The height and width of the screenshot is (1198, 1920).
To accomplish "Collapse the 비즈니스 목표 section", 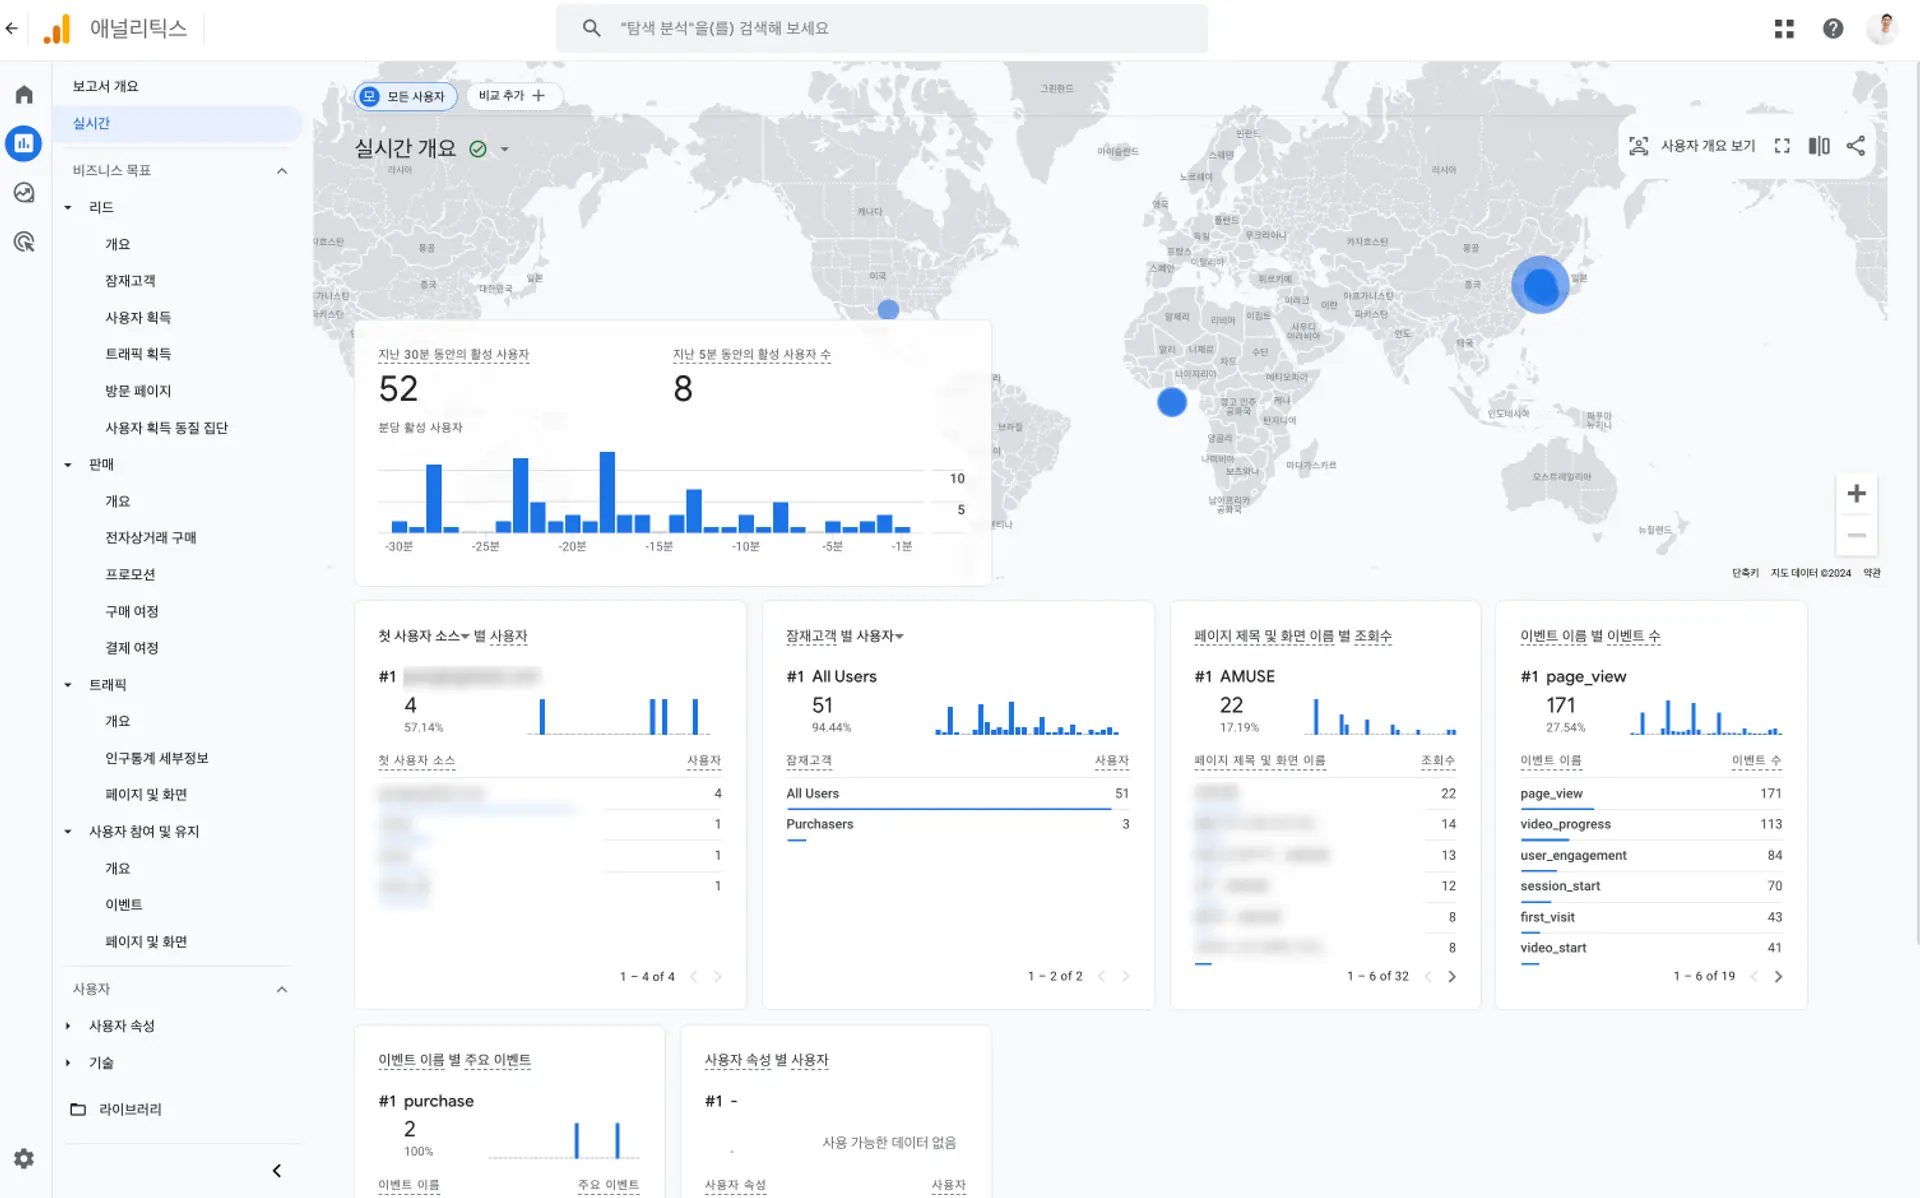I will coord(280,170).
